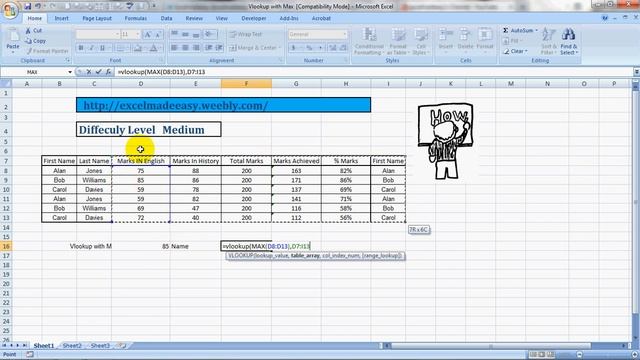The height and width of the screenshot is (360, 640).
Task: Click the macro record status bar icon
Action: [x=29, y=354]
